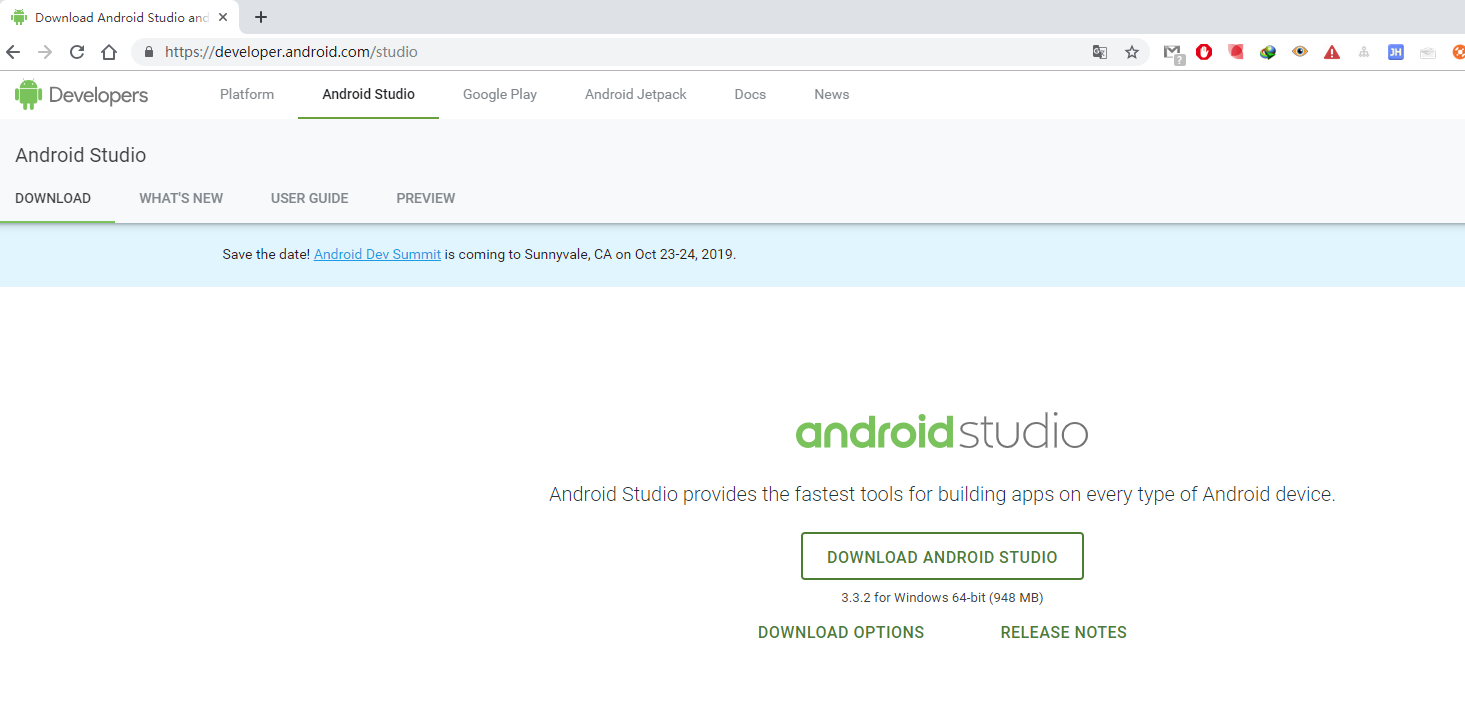This screenshot has height=719, width=1465.
Task: Open the Android Jetpack menu item
Action: click(636, 94)
